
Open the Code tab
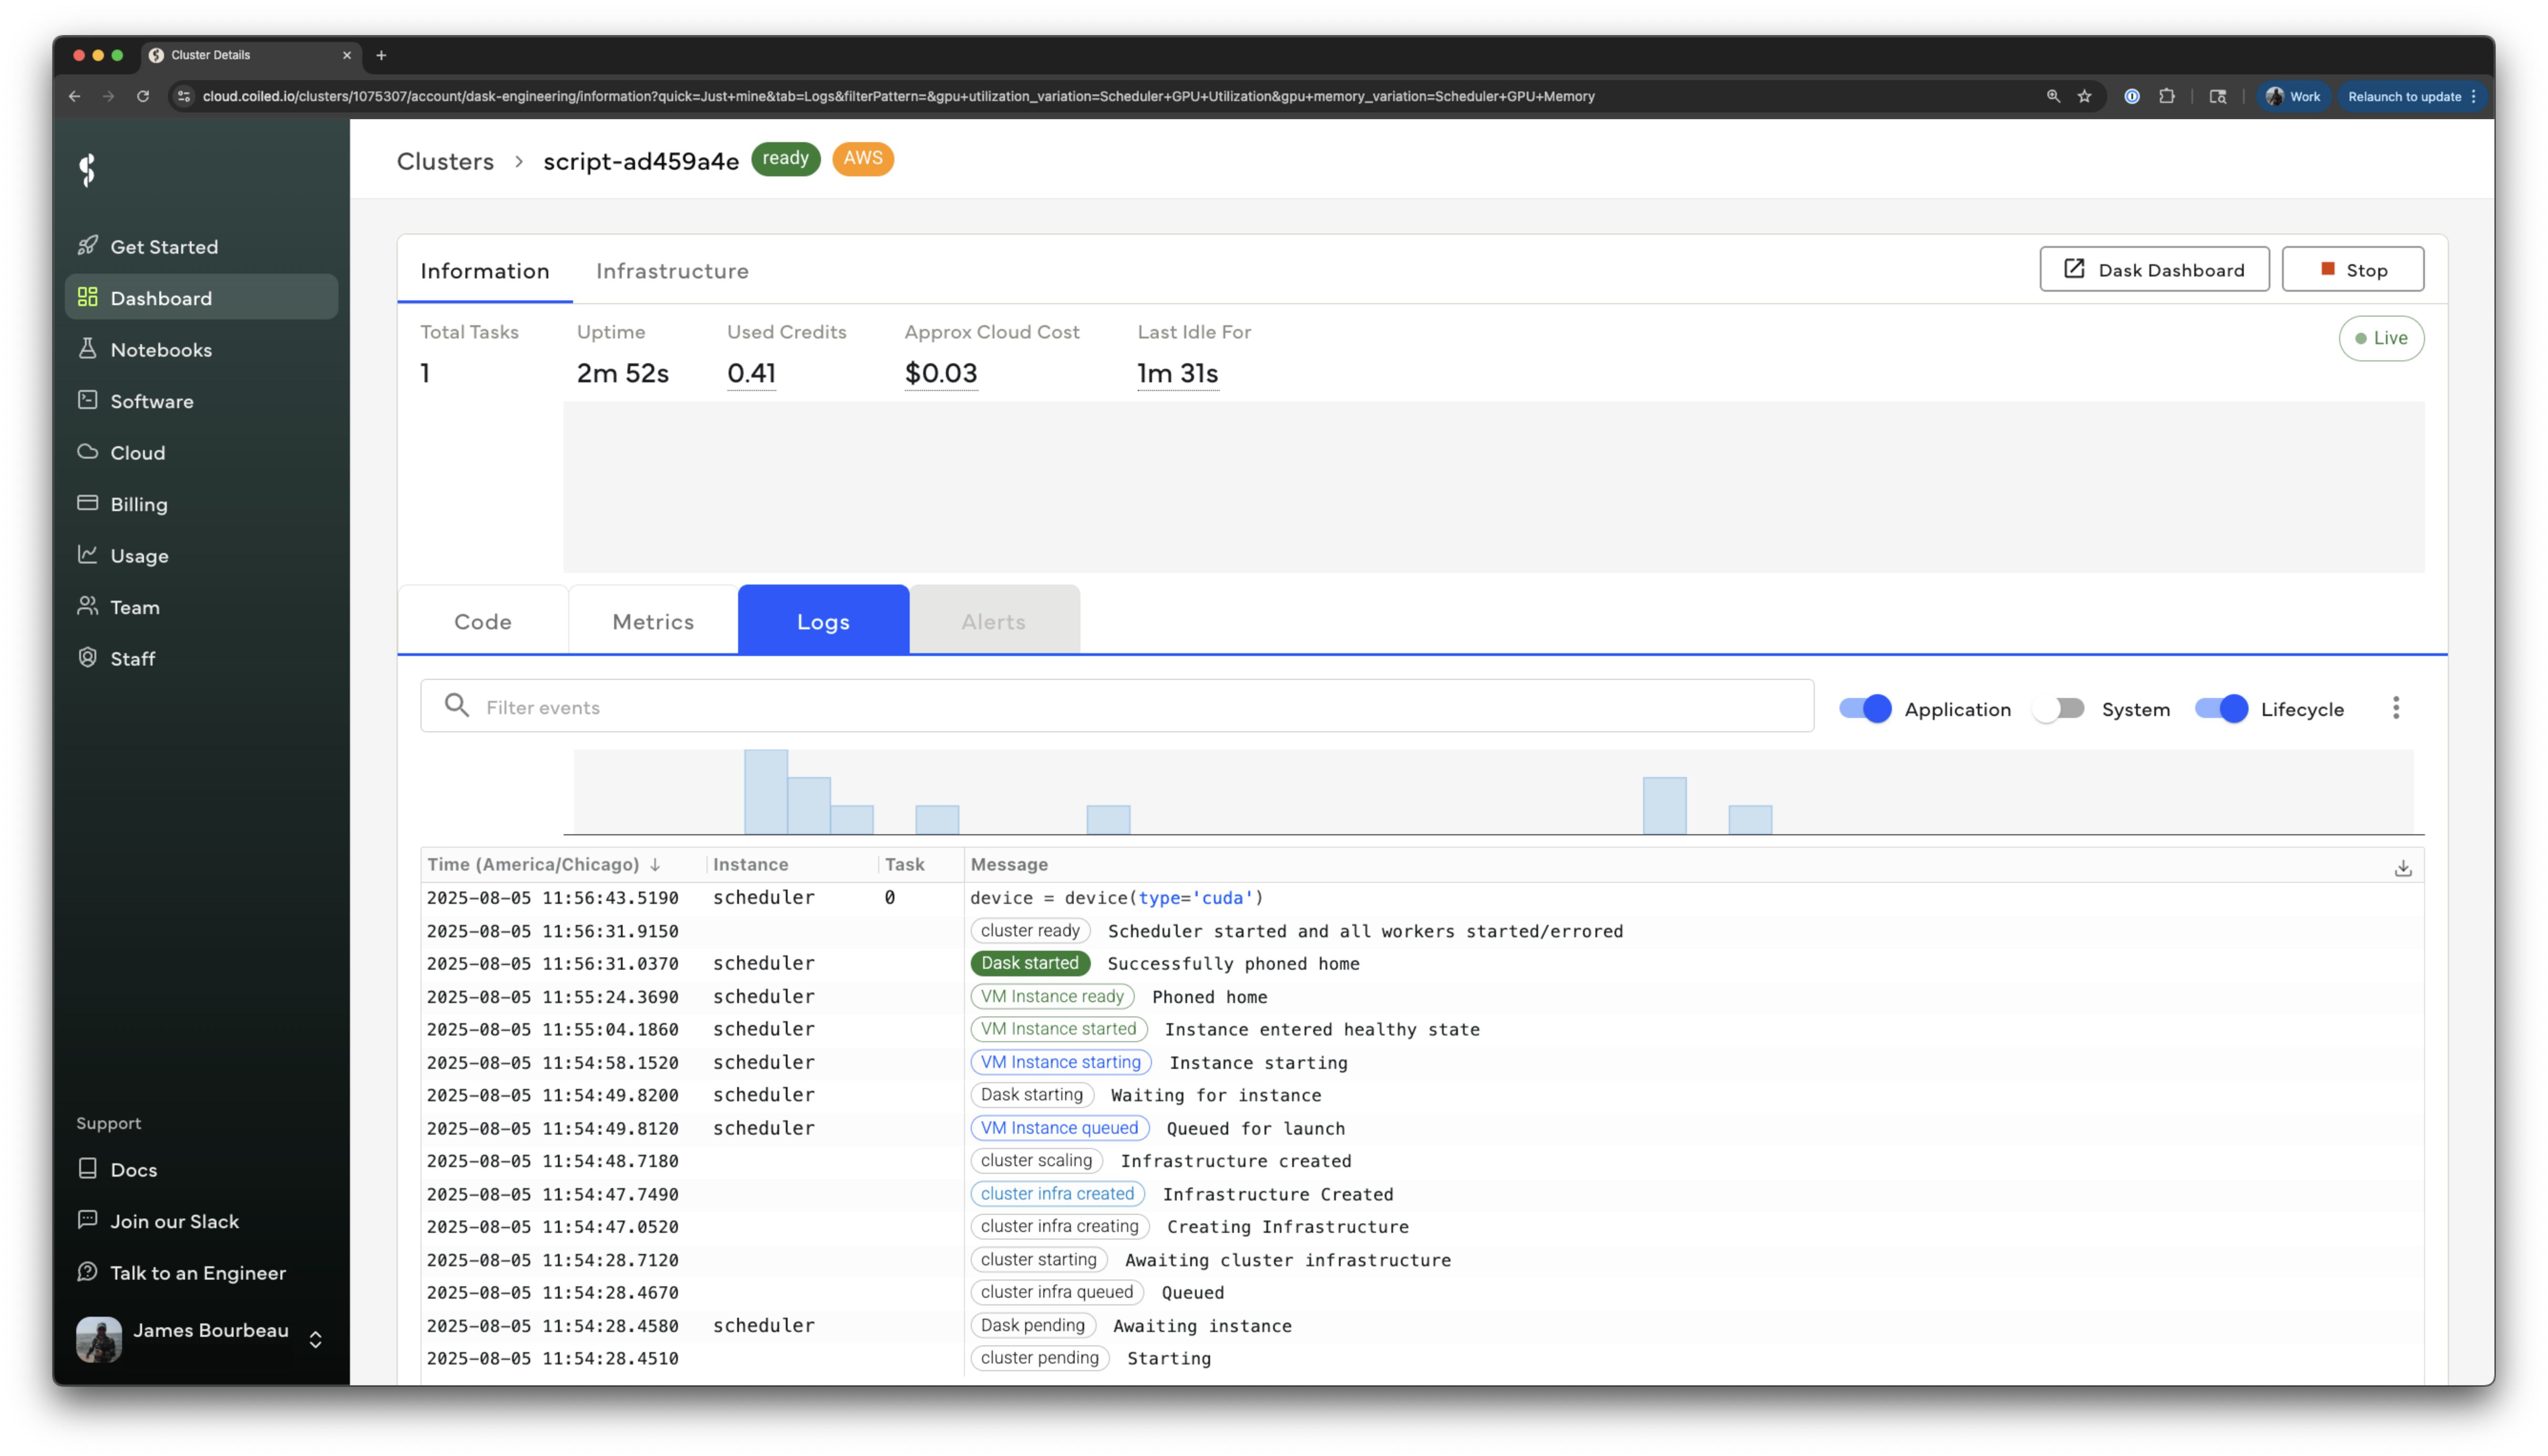tap(483, 621)
